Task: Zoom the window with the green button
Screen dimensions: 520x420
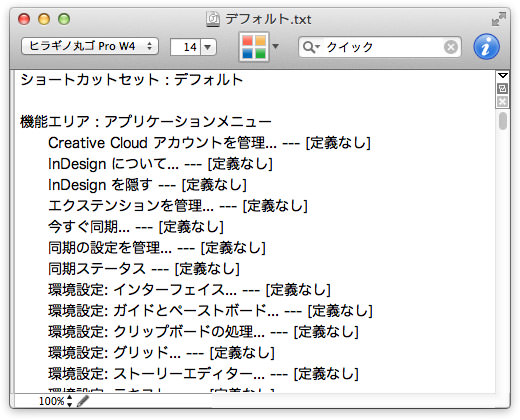Action: coord(64,19)
